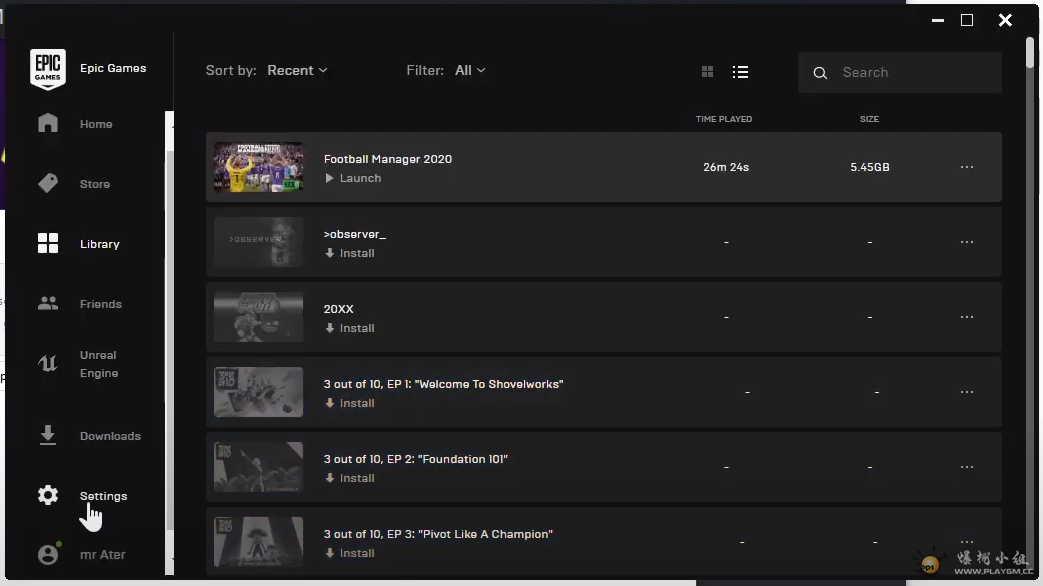1043x586 pixels.
Task: Click the library list vertical scrollbar
Action: [1030, 52]
